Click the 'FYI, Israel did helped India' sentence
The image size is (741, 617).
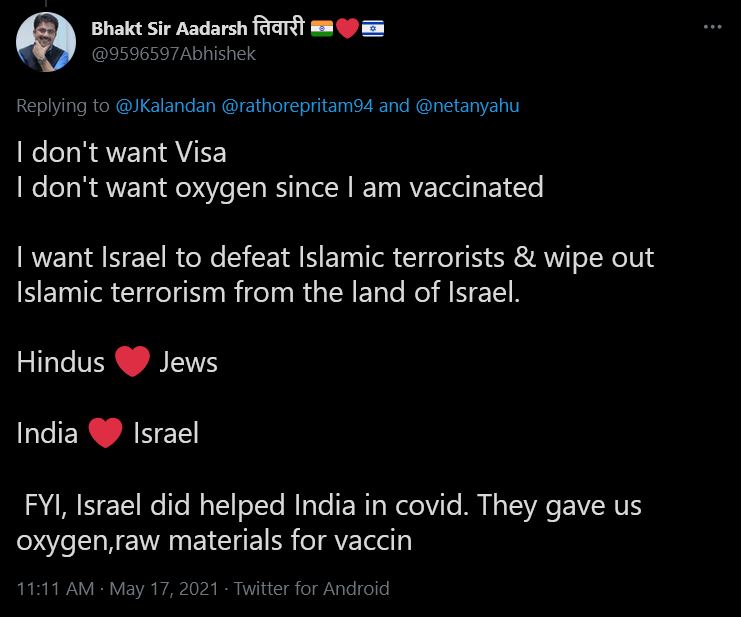click(x=330, y=505)
